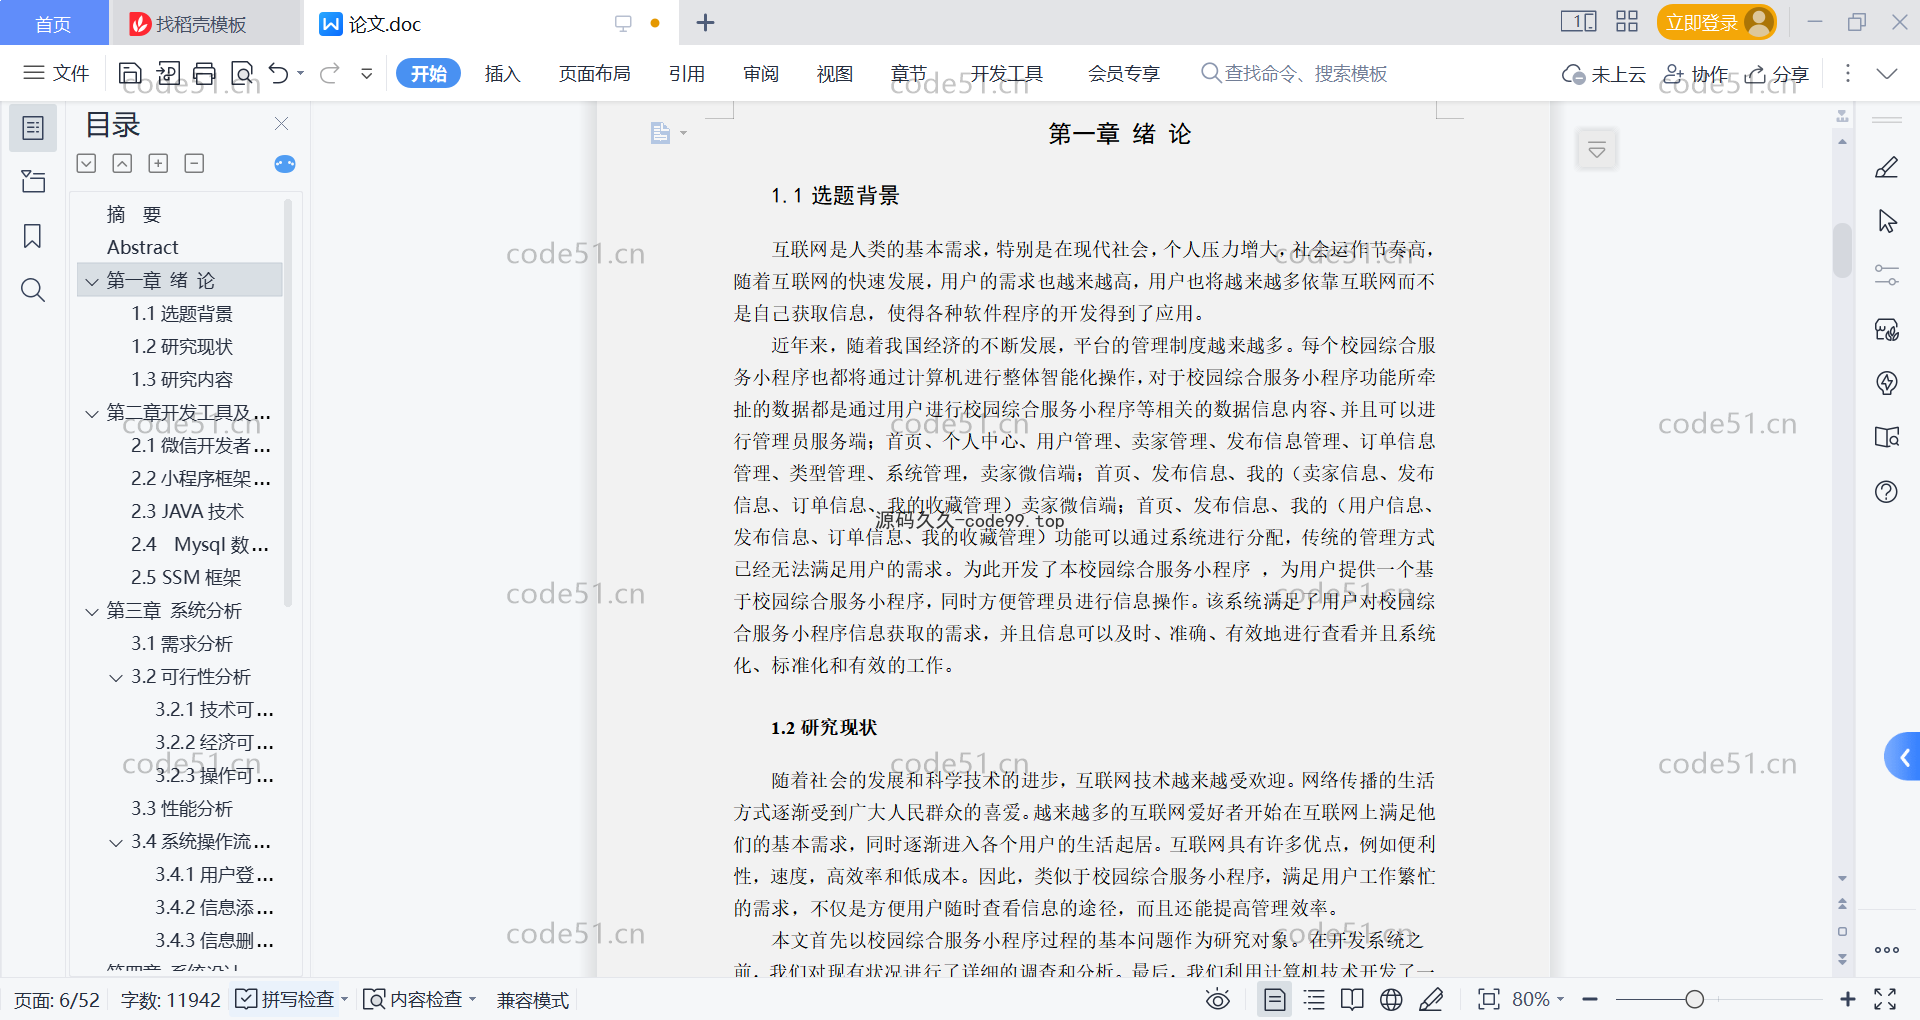Click 未上云 cloud status button

coord(1604,74)
